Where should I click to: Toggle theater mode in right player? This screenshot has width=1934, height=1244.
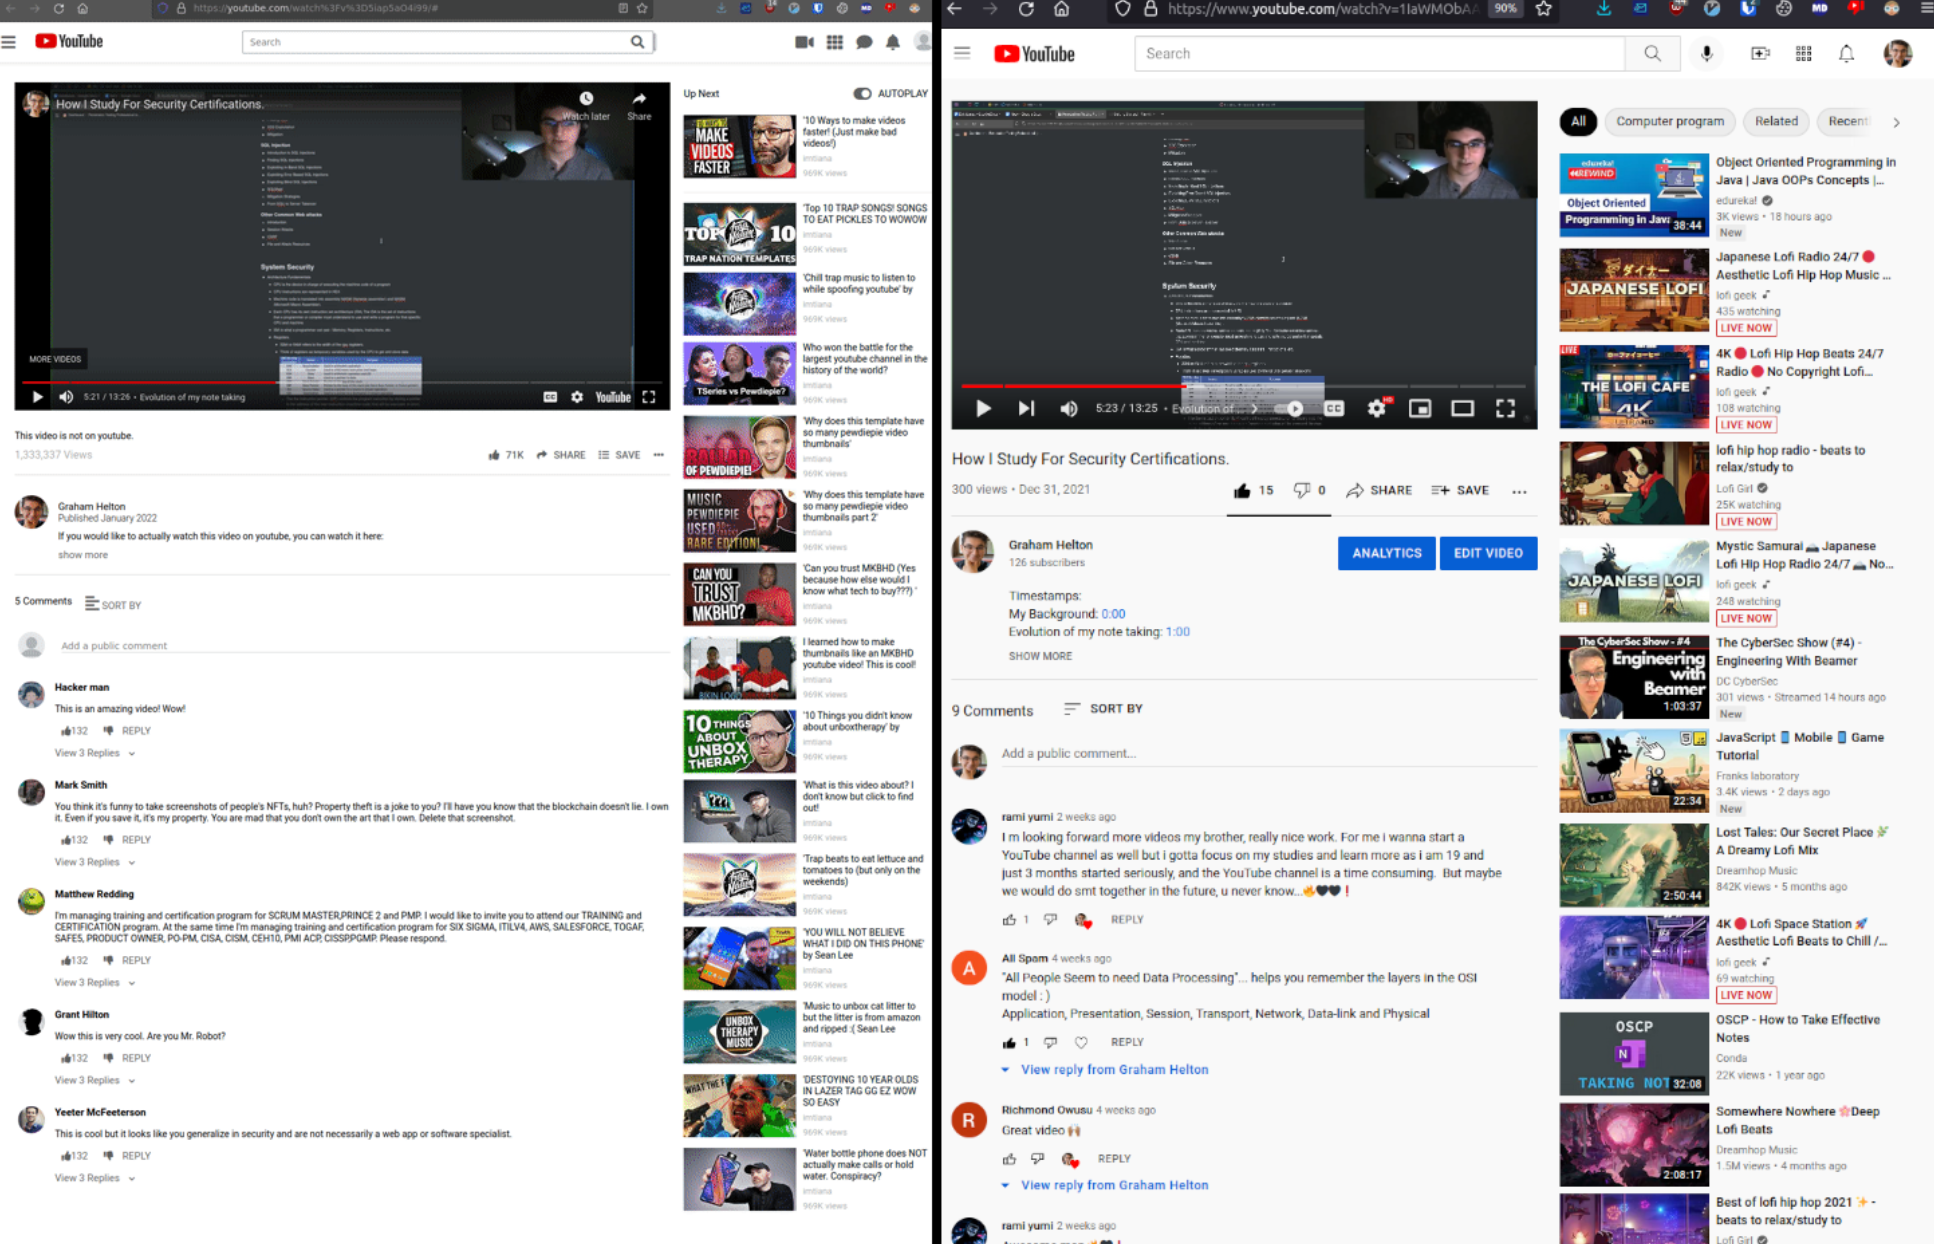tap(1462, 408)
